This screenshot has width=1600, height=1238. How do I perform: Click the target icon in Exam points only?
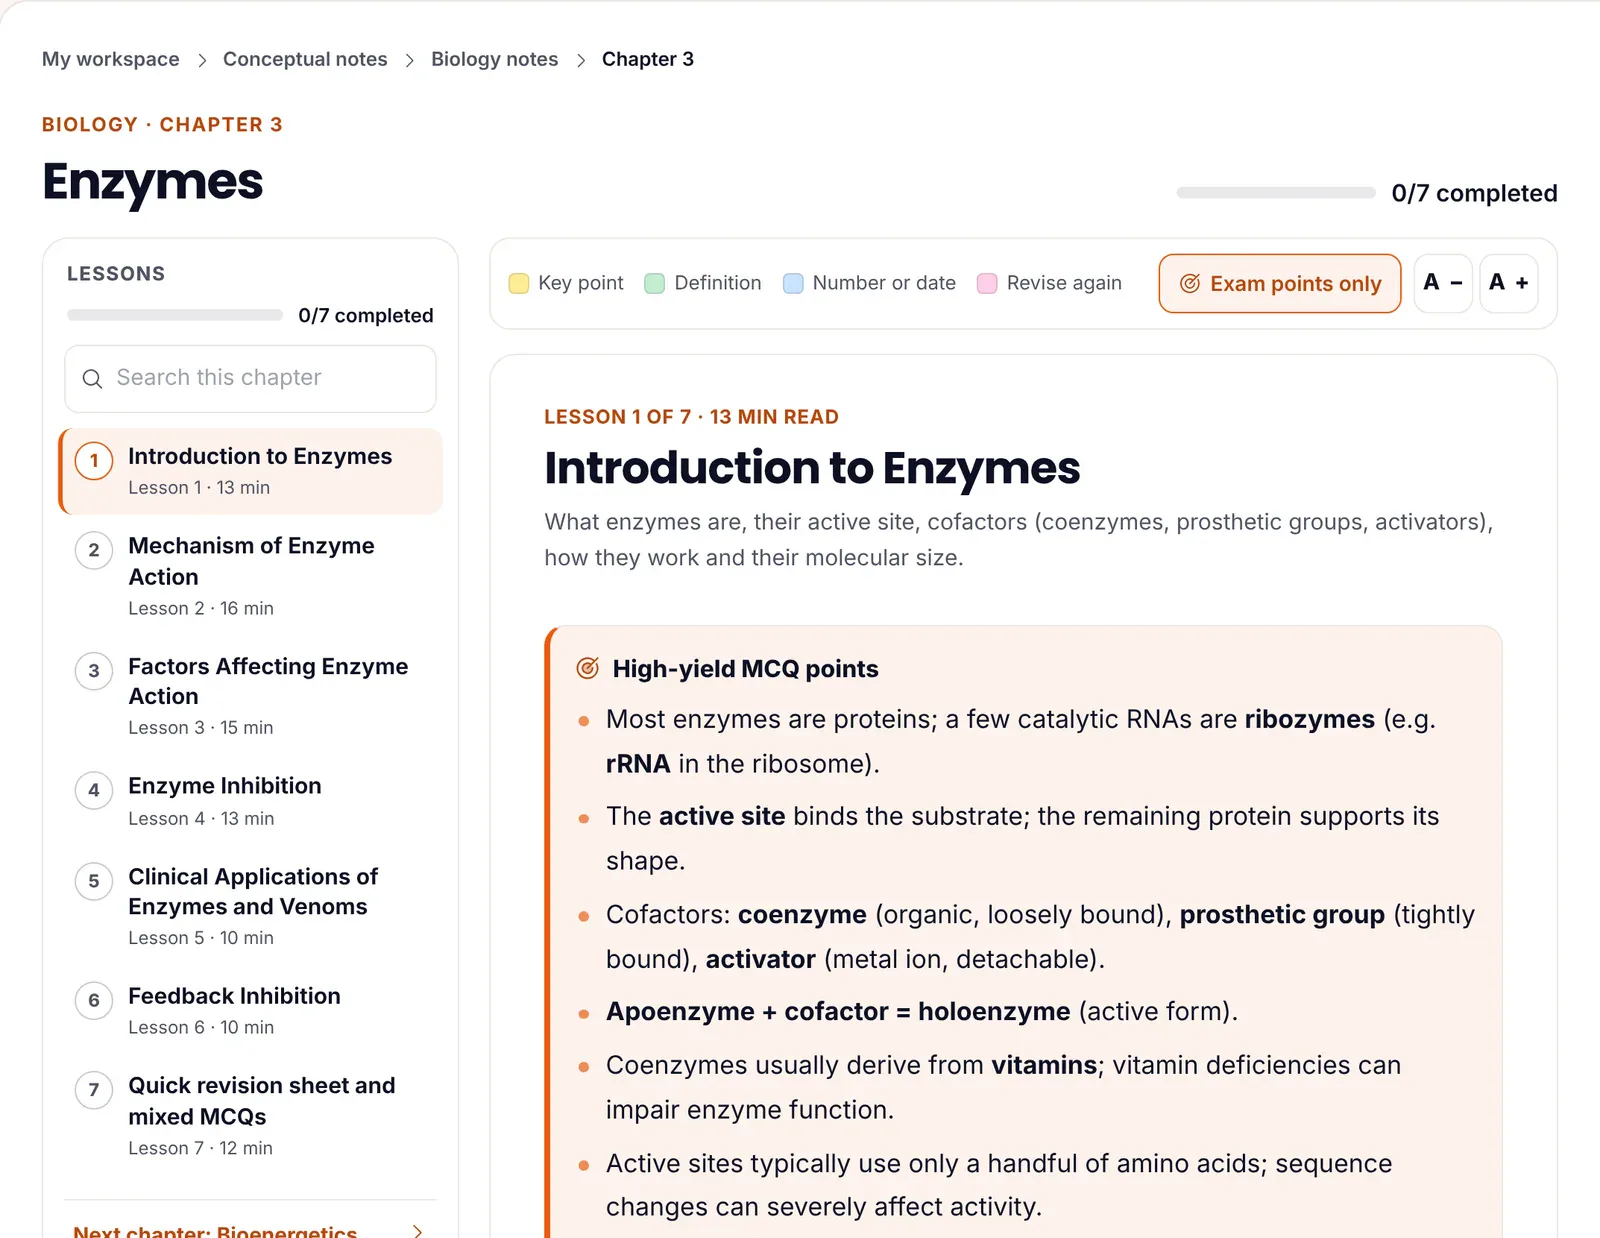click(x=1190, y=284)
